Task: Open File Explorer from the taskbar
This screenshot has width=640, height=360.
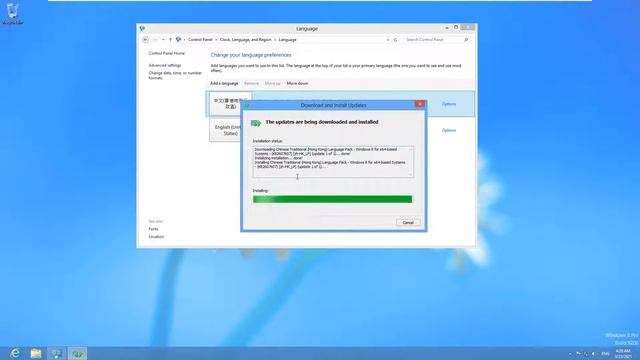Action: pyautogui.click(x=36, y=353)
